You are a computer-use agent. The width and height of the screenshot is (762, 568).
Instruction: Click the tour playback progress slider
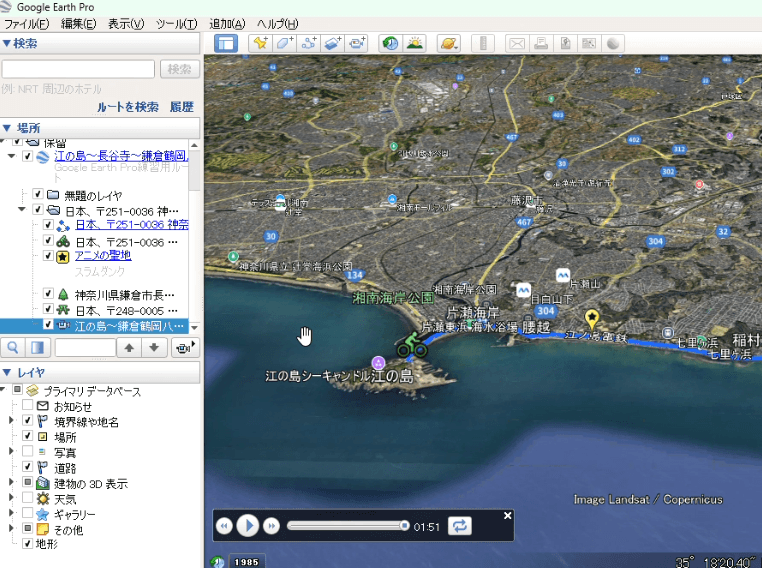346,525
